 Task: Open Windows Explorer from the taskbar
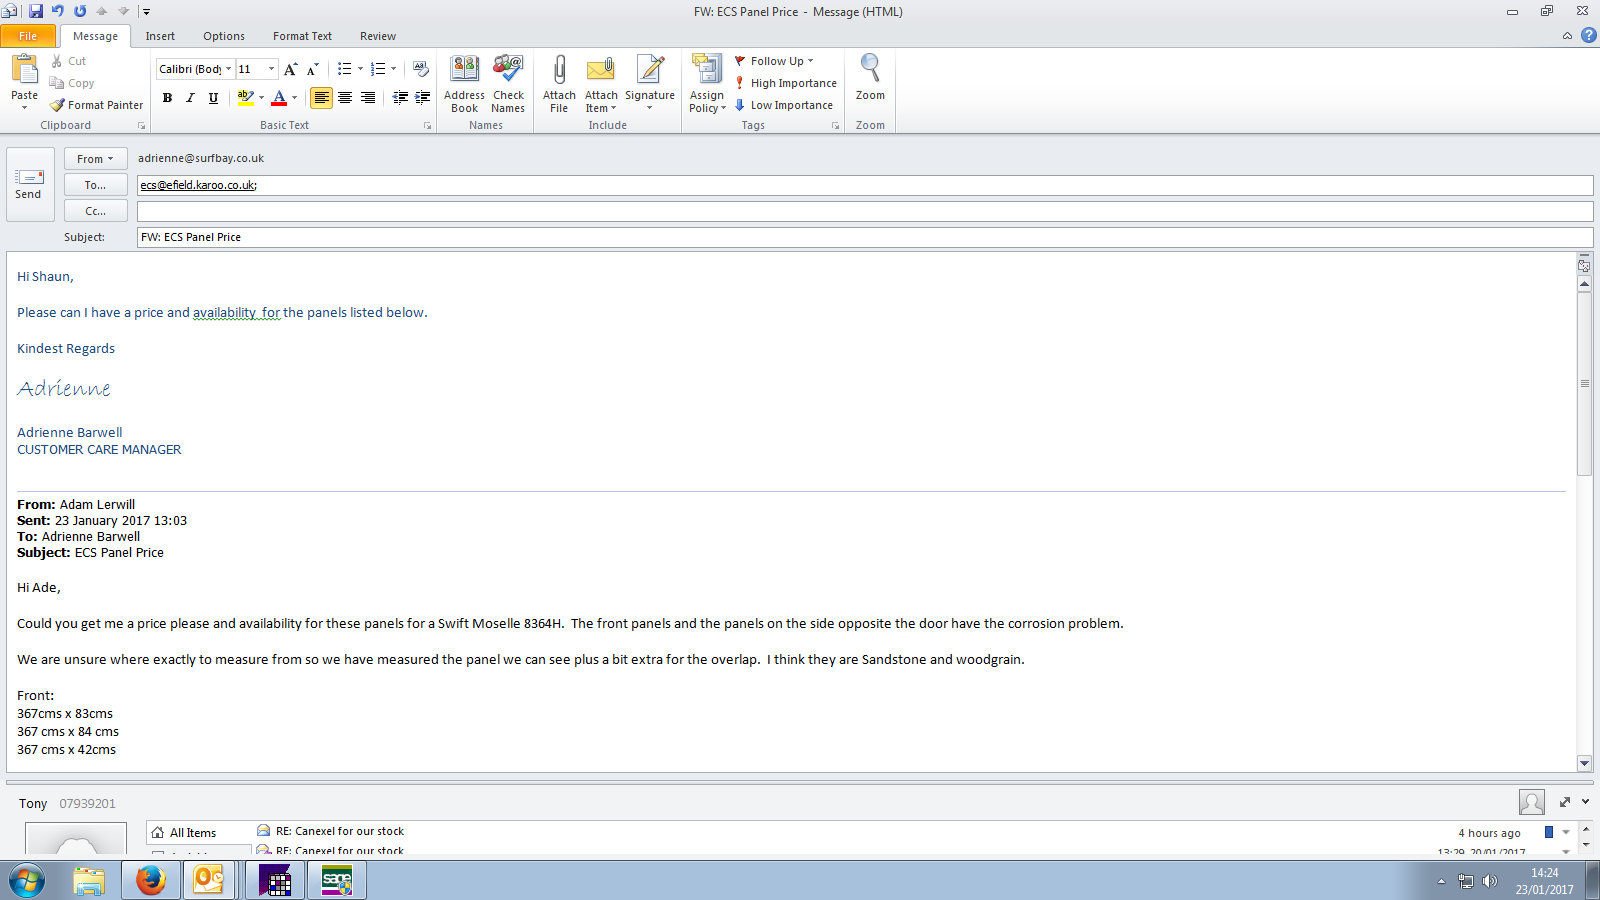[x=89, y=880]
